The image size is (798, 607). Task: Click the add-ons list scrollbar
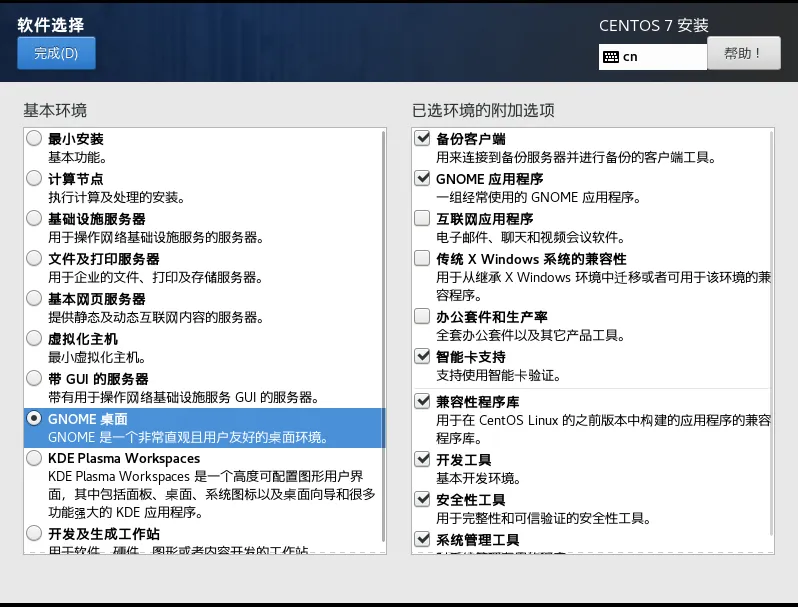tap(772, 333)
